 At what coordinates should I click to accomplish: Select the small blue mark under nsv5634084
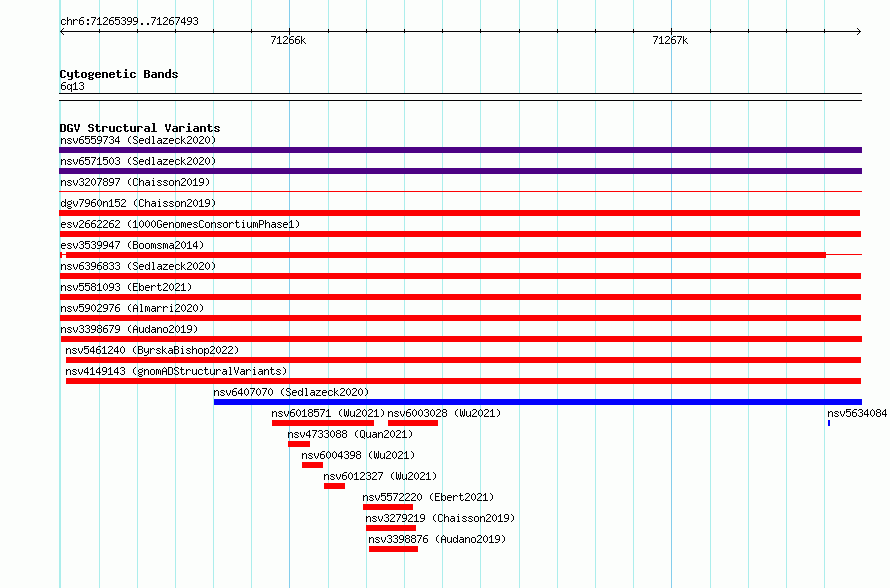[829, 423]
